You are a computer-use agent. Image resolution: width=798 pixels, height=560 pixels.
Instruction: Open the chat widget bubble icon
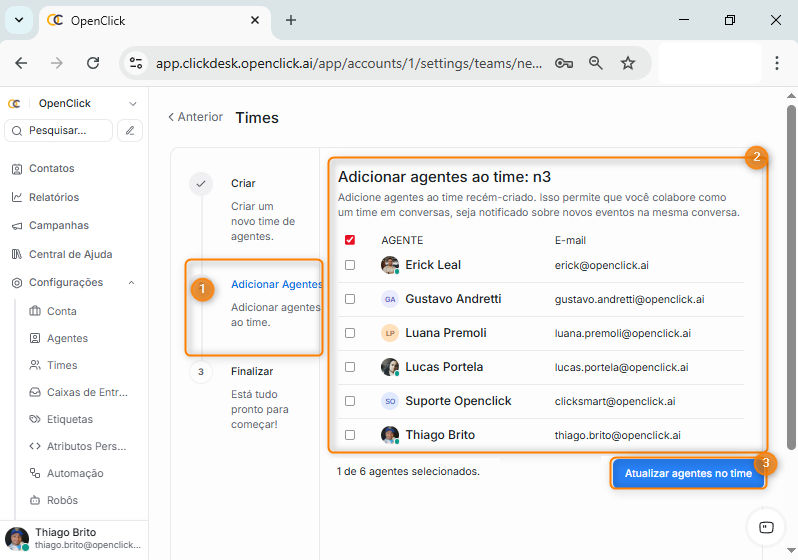(x=766, y=527)
